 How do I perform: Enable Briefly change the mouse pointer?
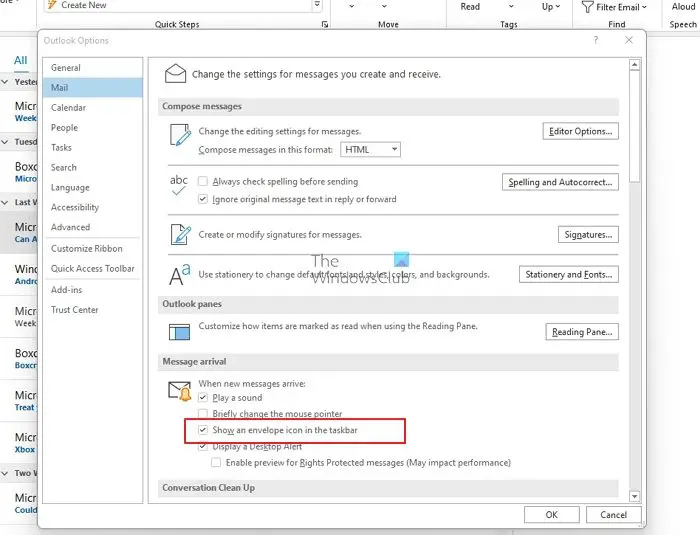[203, 414]
